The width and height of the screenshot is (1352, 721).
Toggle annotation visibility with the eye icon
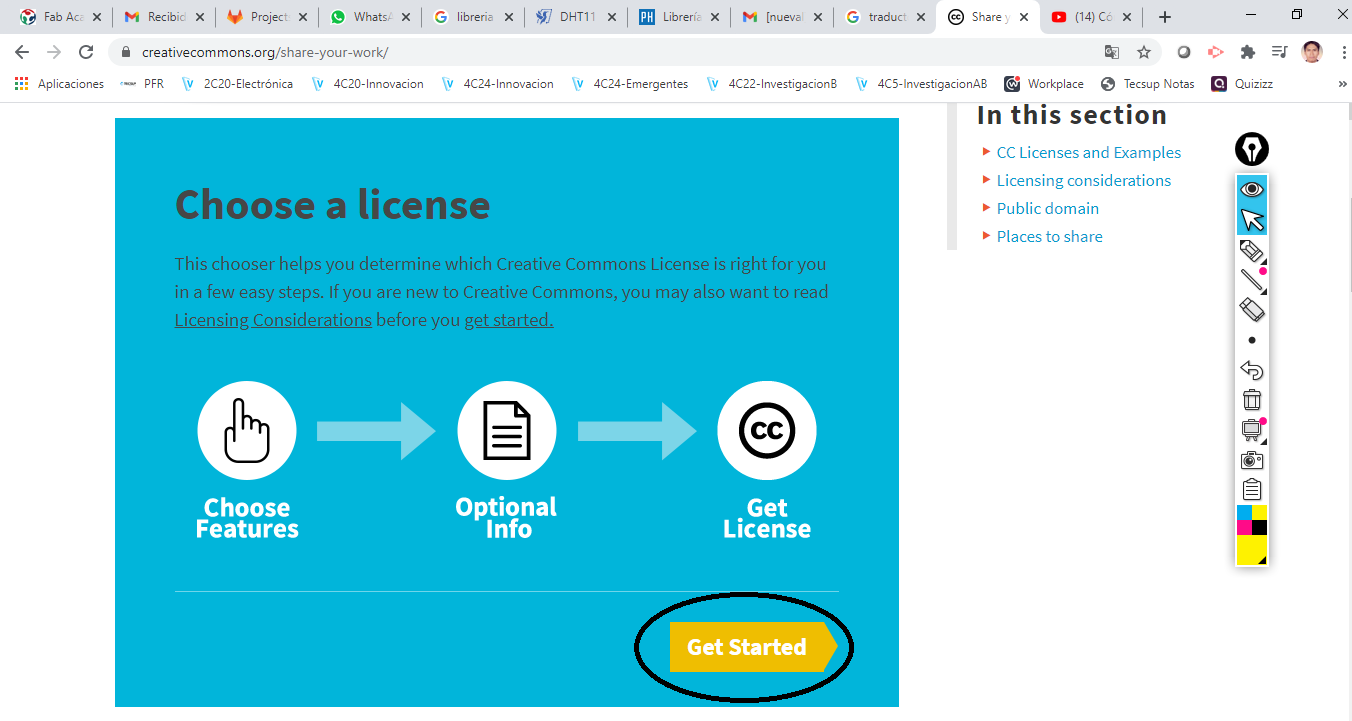point(1252,189)
